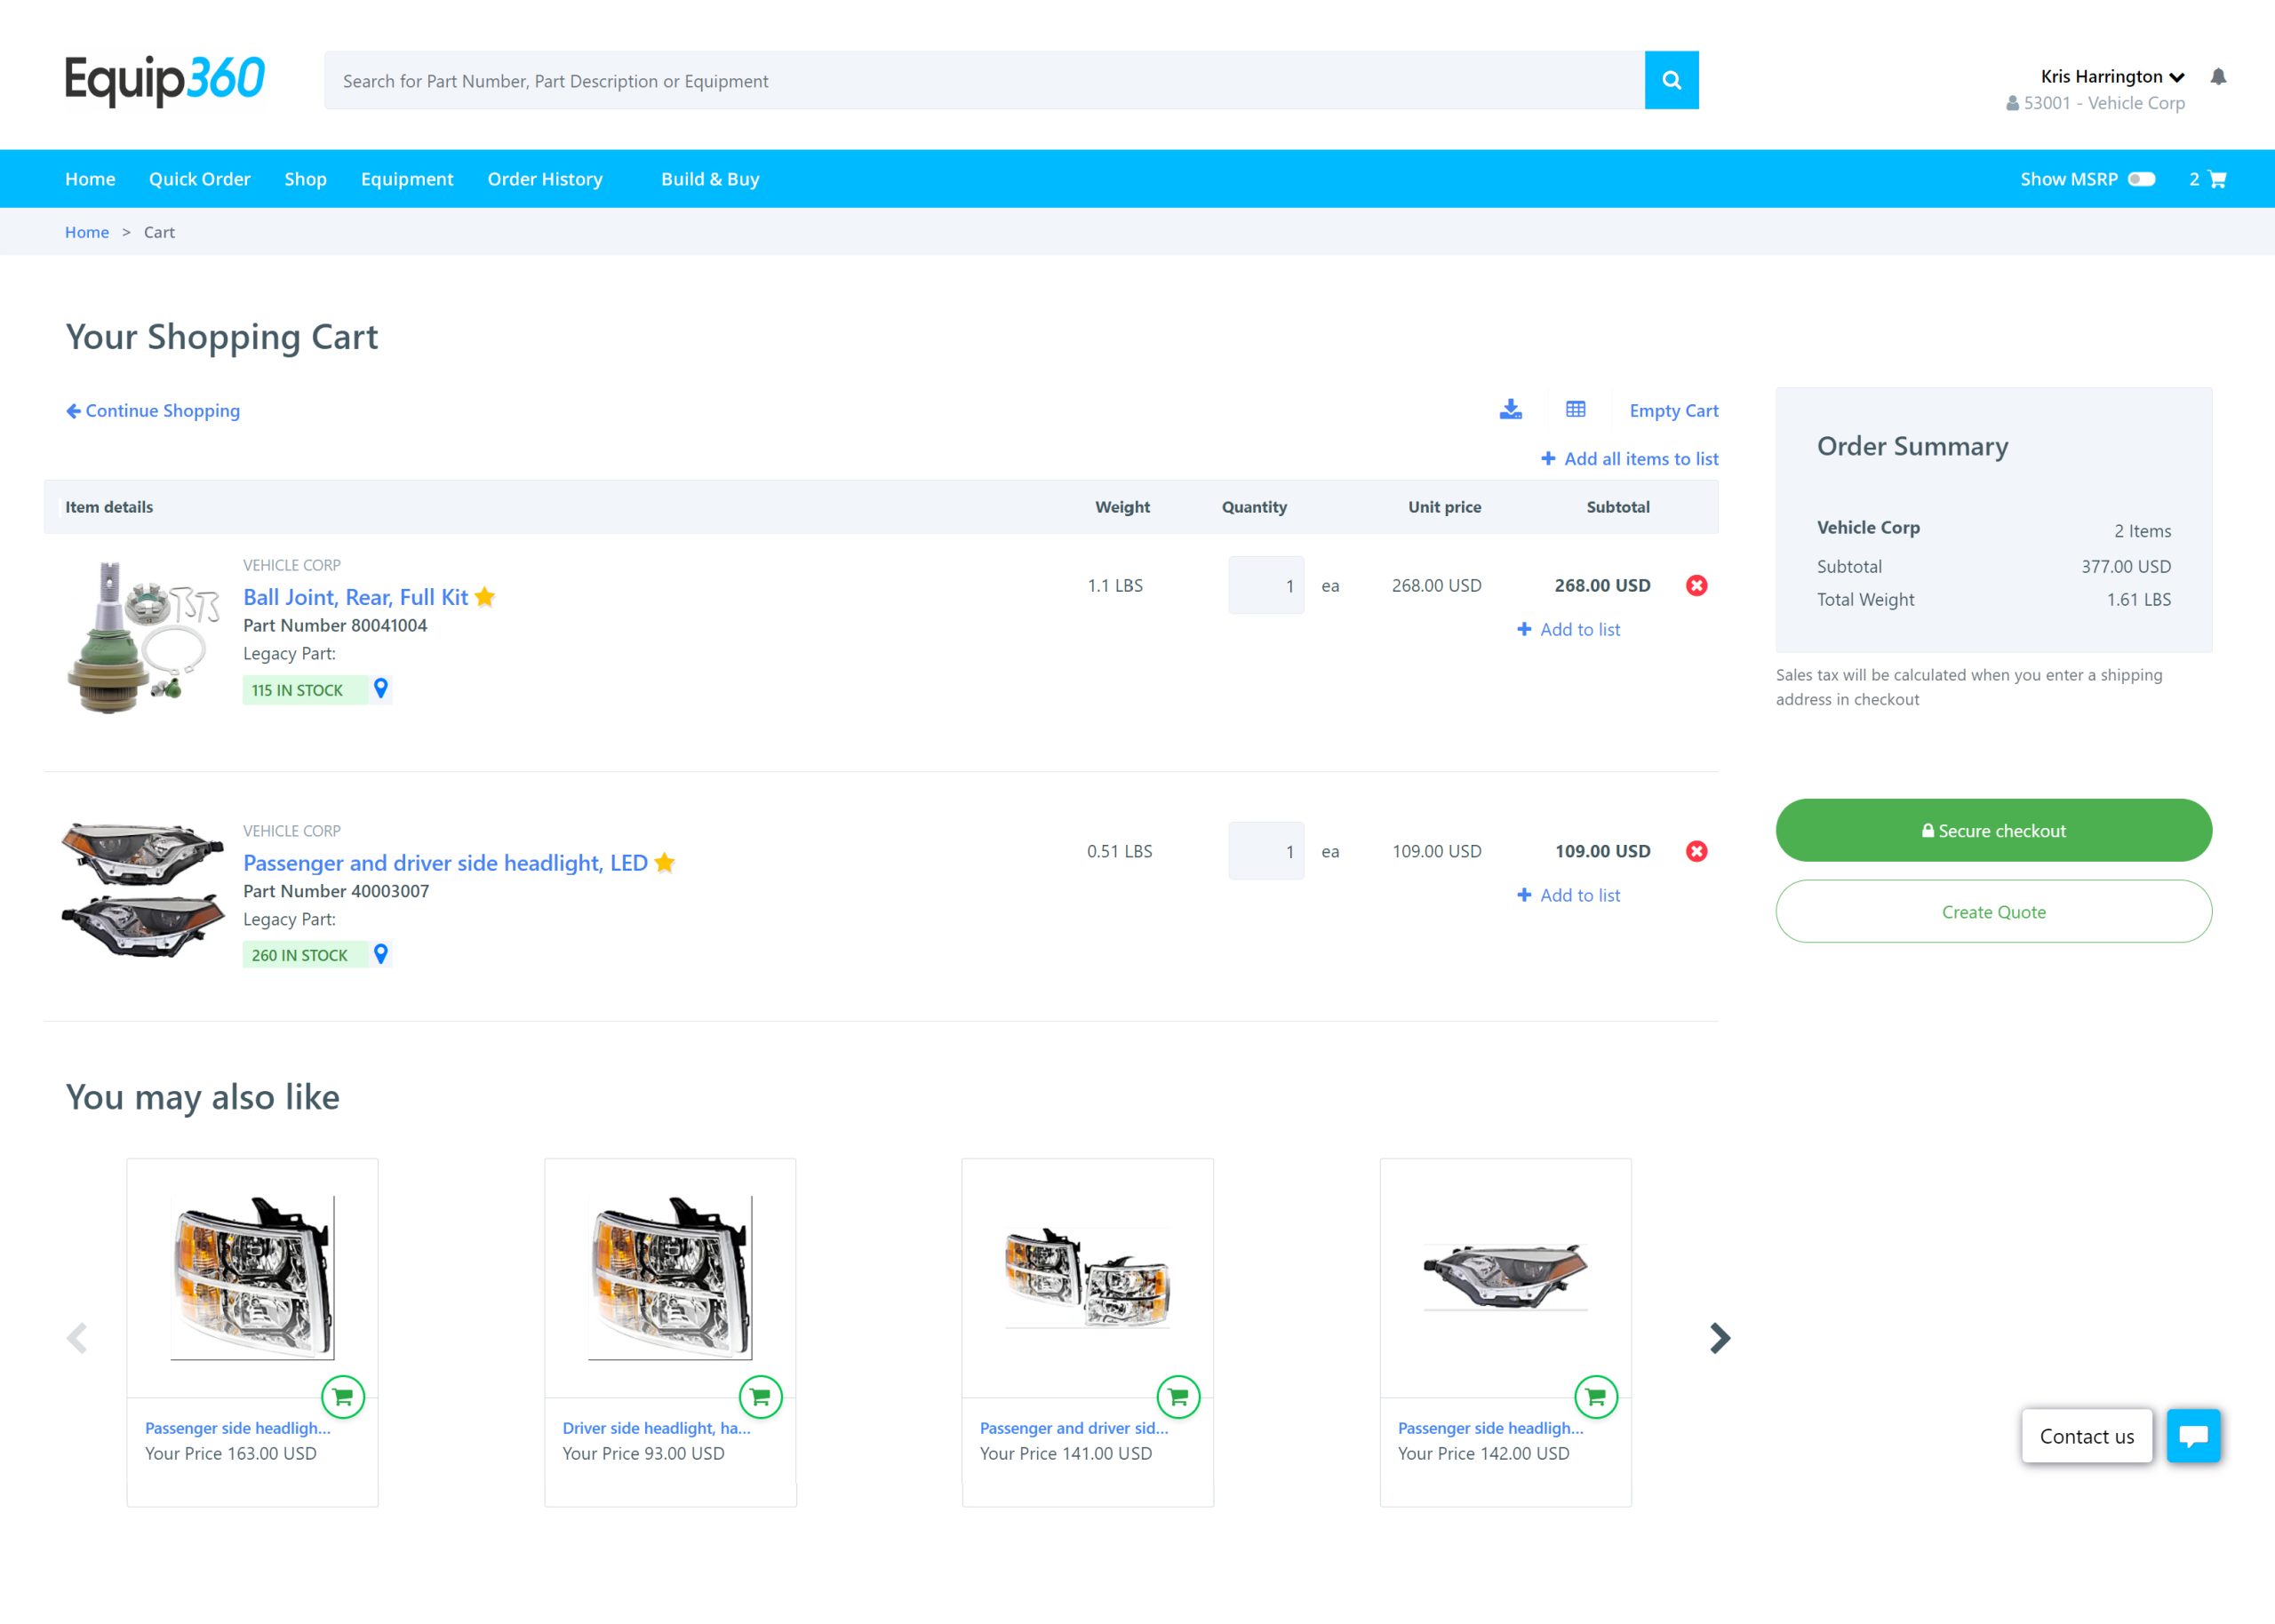Click Continue Shopping link

[153, 410]
